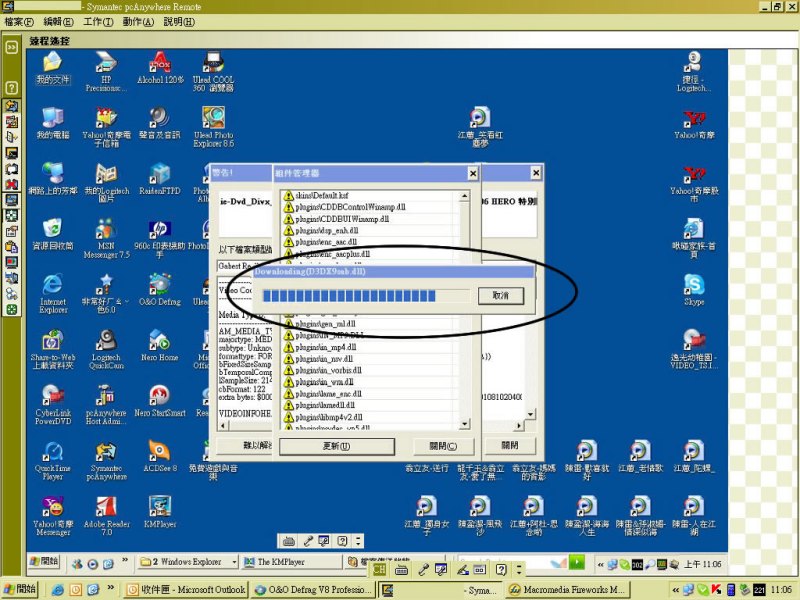Screen dimensions: 800x600
Task: Select the 聲音及音訊 speaker icon
Action: tap(160, 123)
